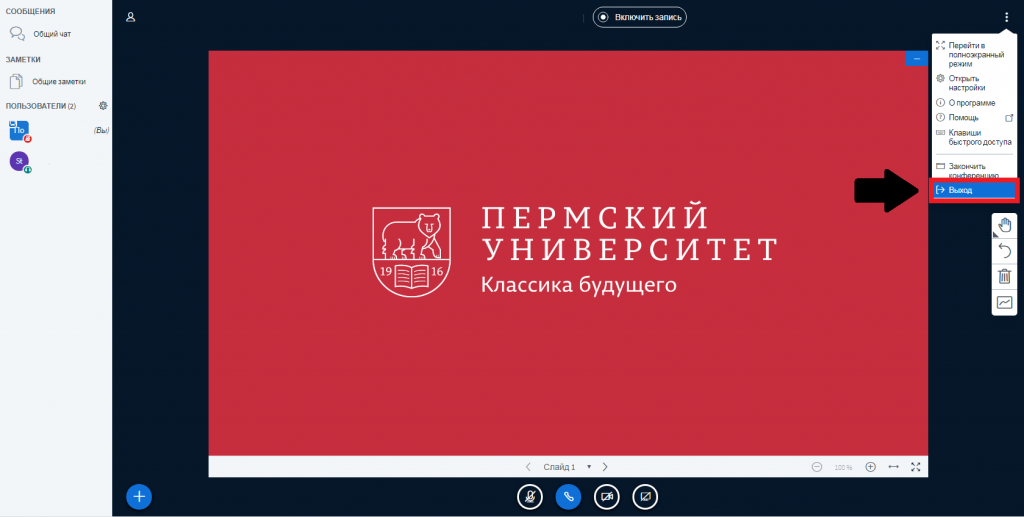Turn on multi-user whiteboard icon
This screenshot has width=1024, height=517.
tap(1005, 302)
